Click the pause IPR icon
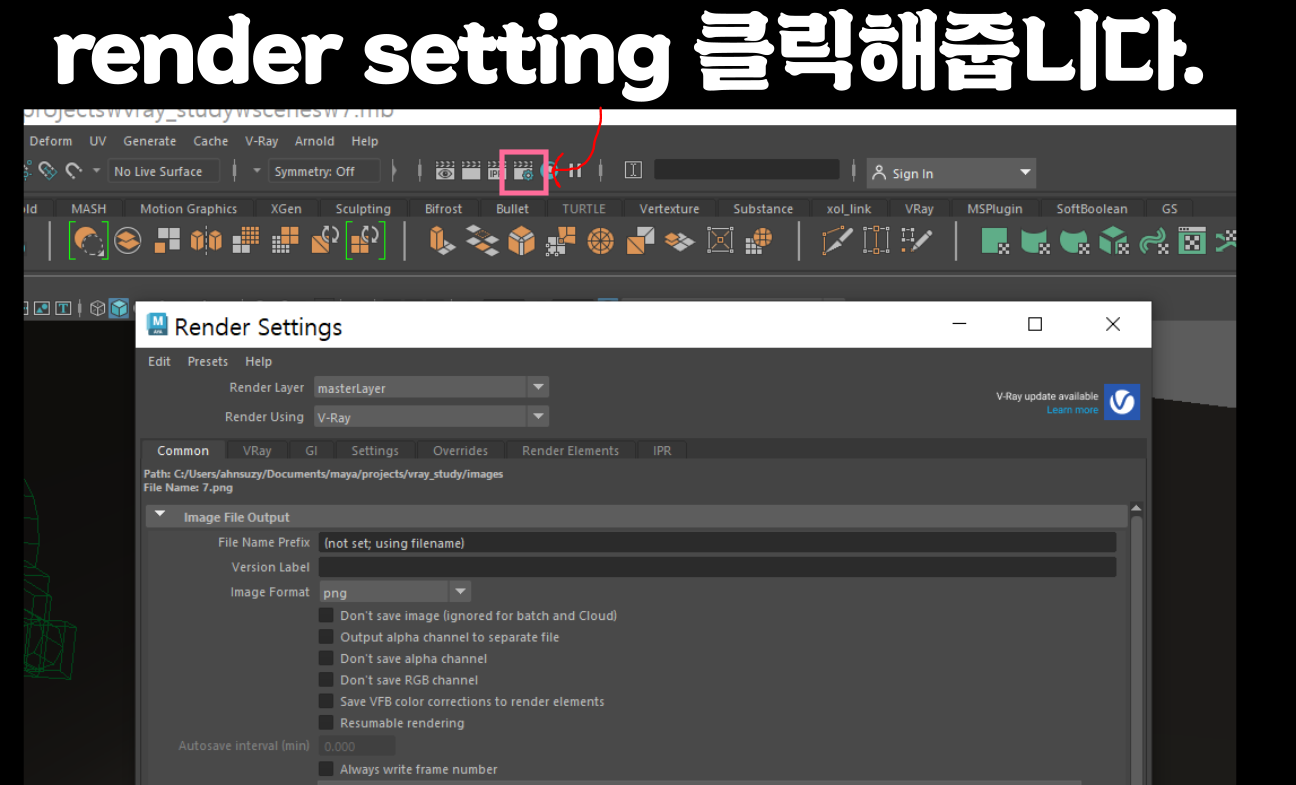1296x785 pixels. click(575, 171)
